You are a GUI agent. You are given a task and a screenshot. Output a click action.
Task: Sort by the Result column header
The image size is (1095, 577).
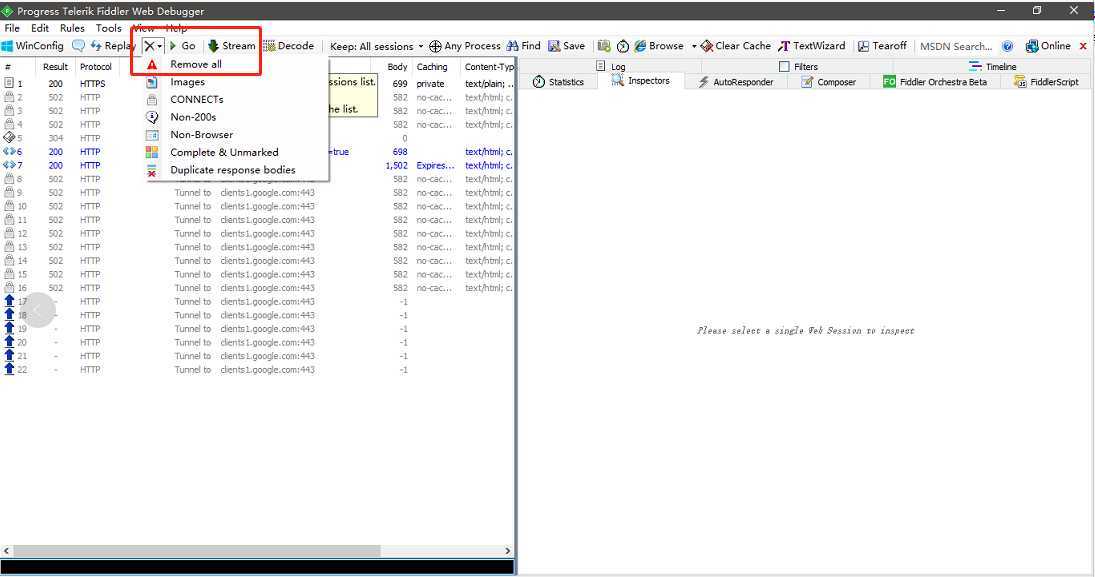tap(55, 67)
